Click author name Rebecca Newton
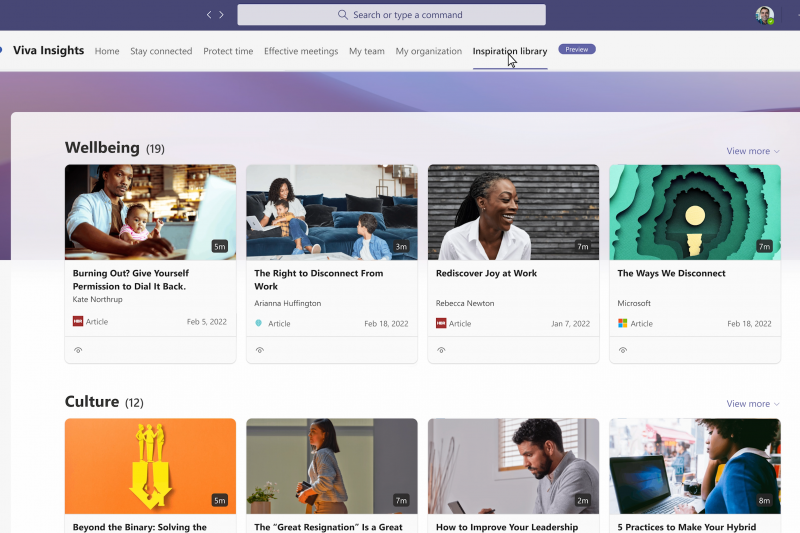Screen dimensions: 800x533 465,303
